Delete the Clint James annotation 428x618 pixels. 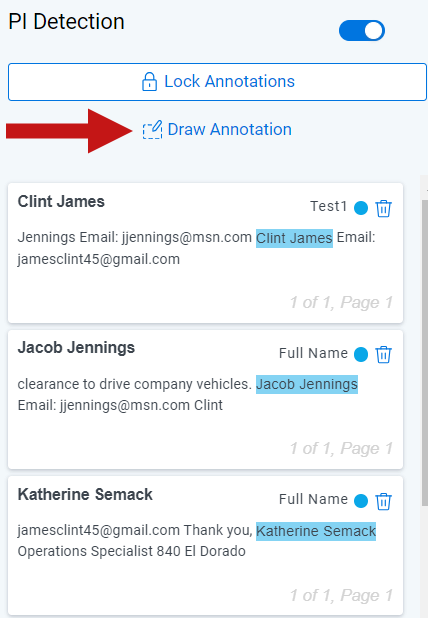[x=383, y=208]
